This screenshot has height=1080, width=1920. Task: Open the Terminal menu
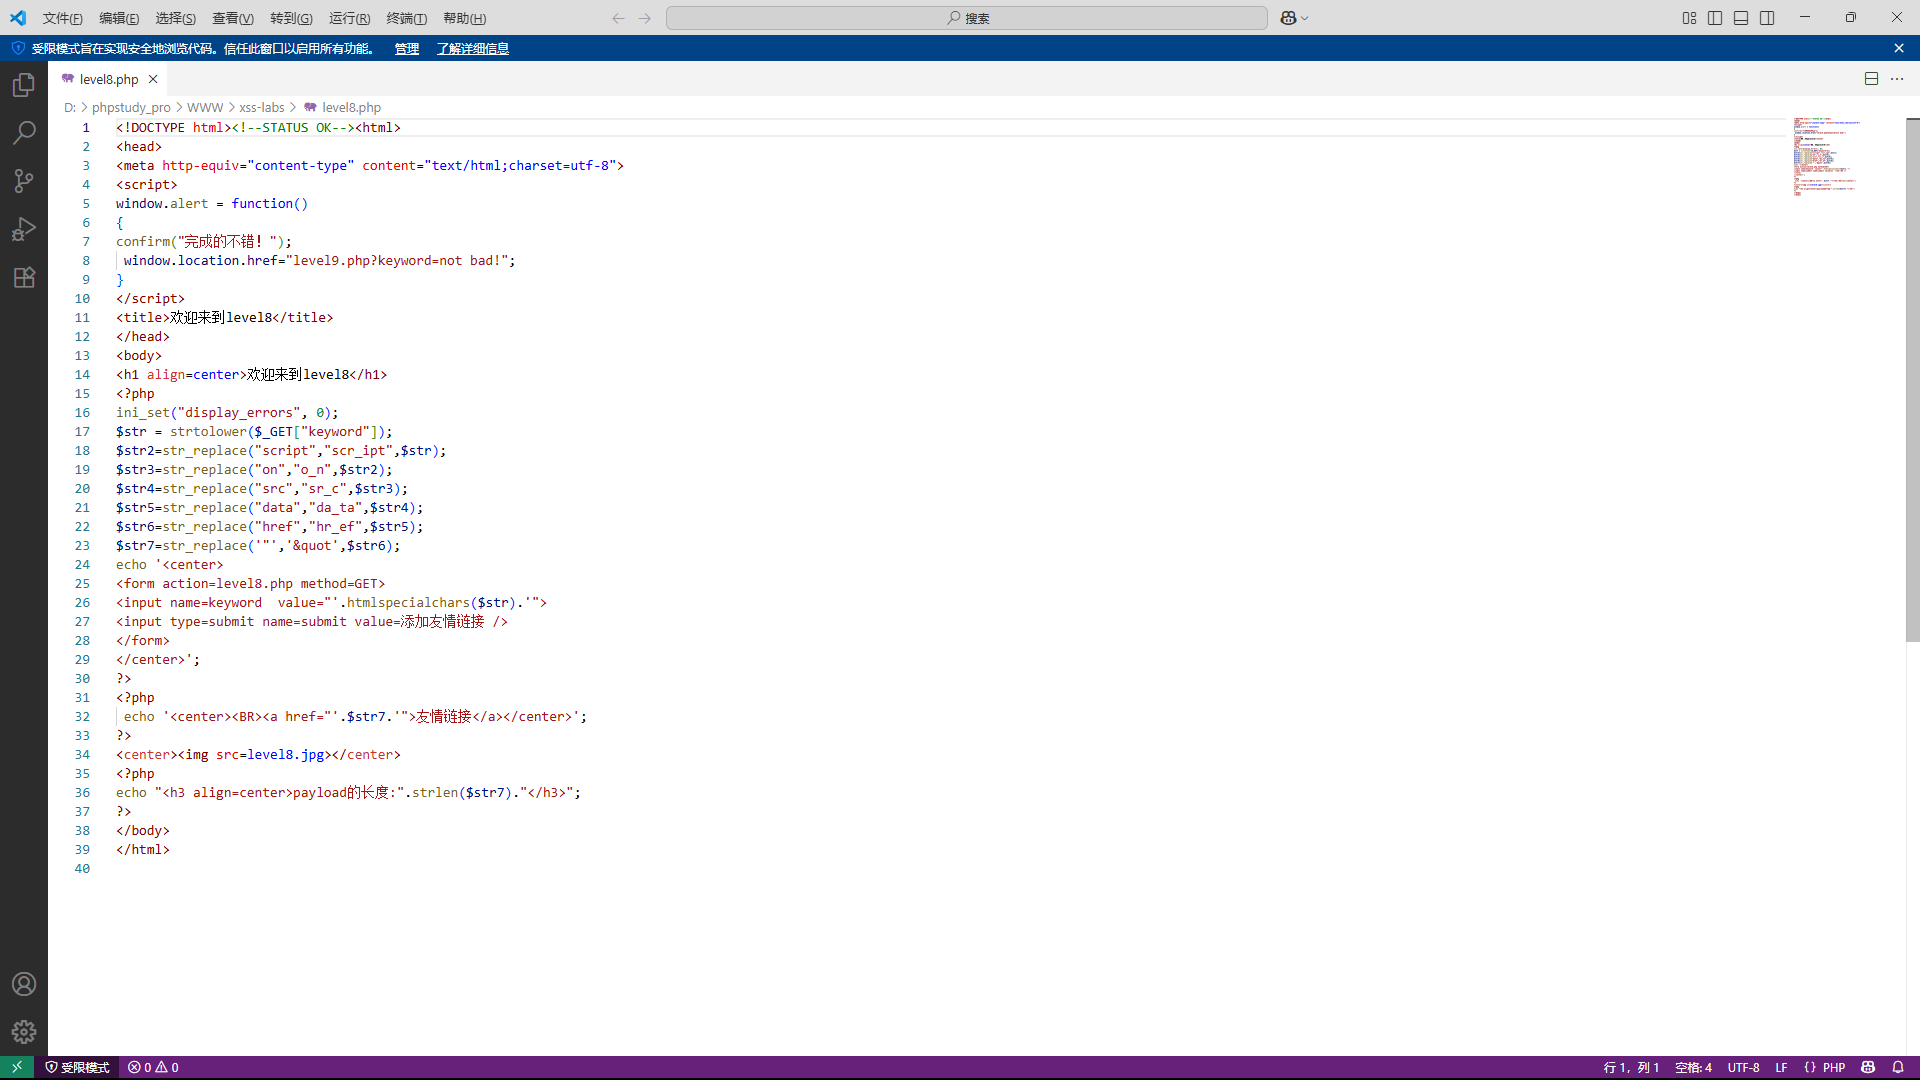pyautogui.click(x=406, y=18)
